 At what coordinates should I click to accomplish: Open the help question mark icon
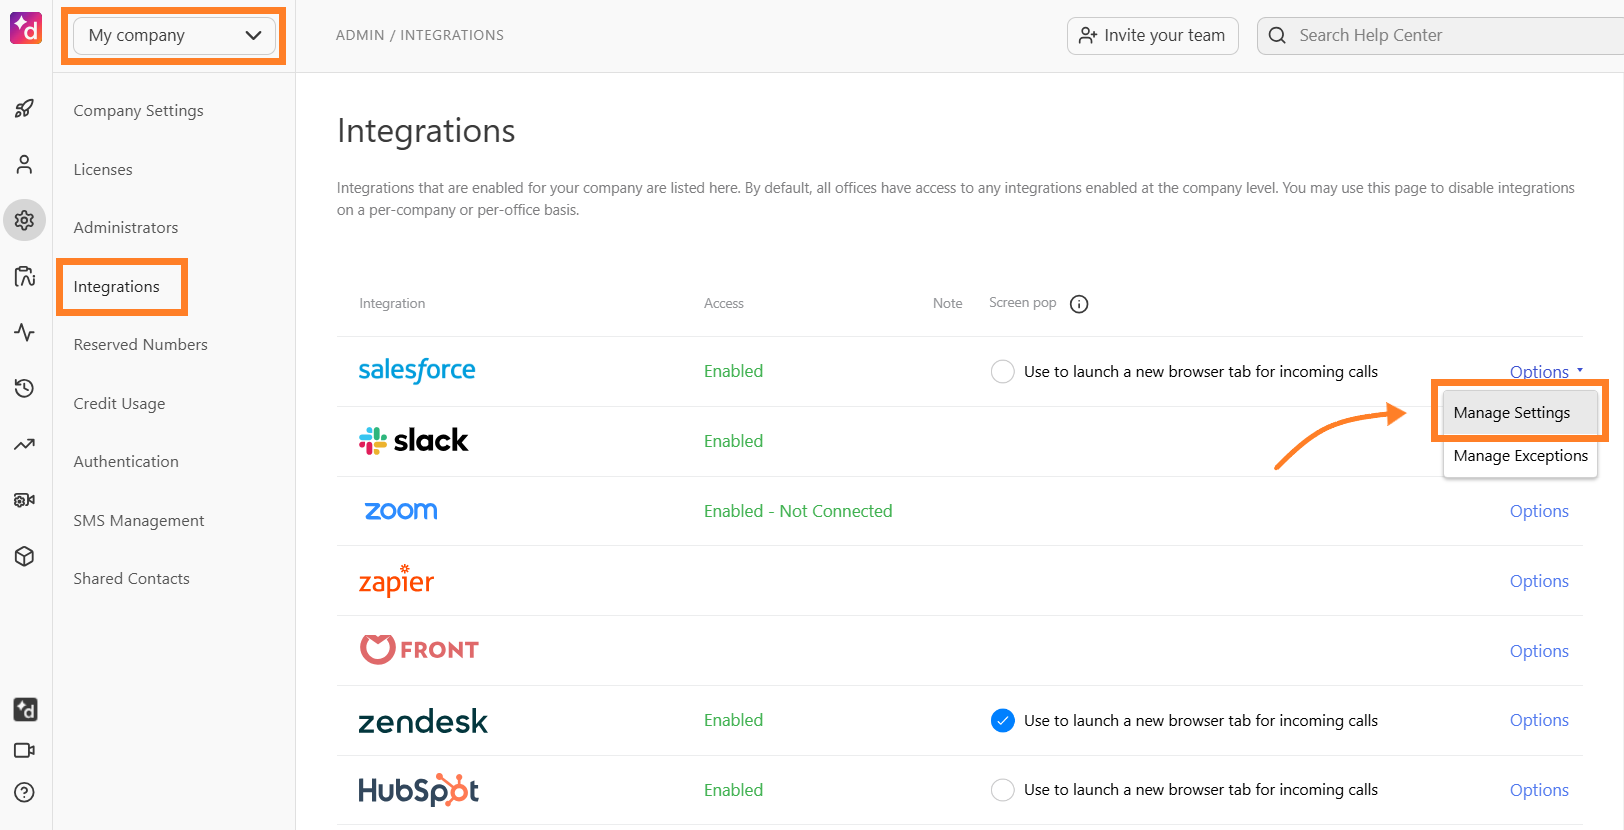pos(25,792)
